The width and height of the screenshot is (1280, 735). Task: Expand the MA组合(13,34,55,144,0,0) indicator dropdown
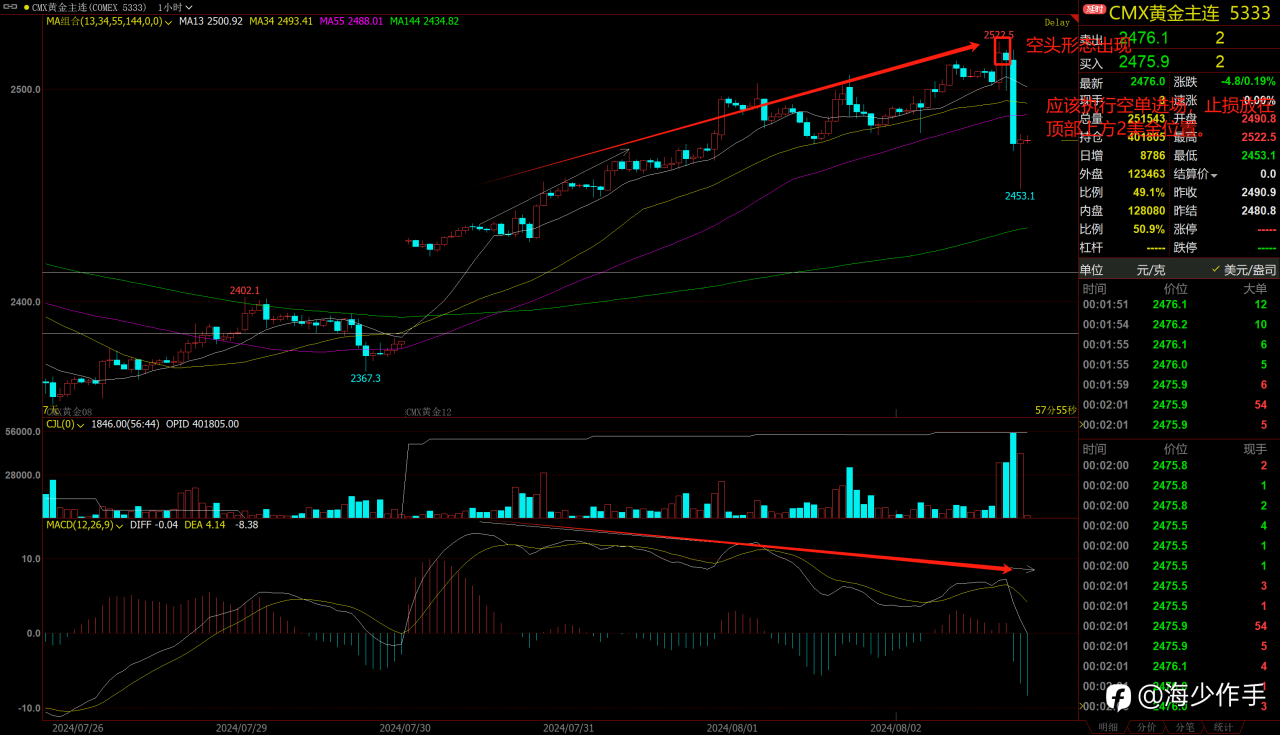(167, 21)
